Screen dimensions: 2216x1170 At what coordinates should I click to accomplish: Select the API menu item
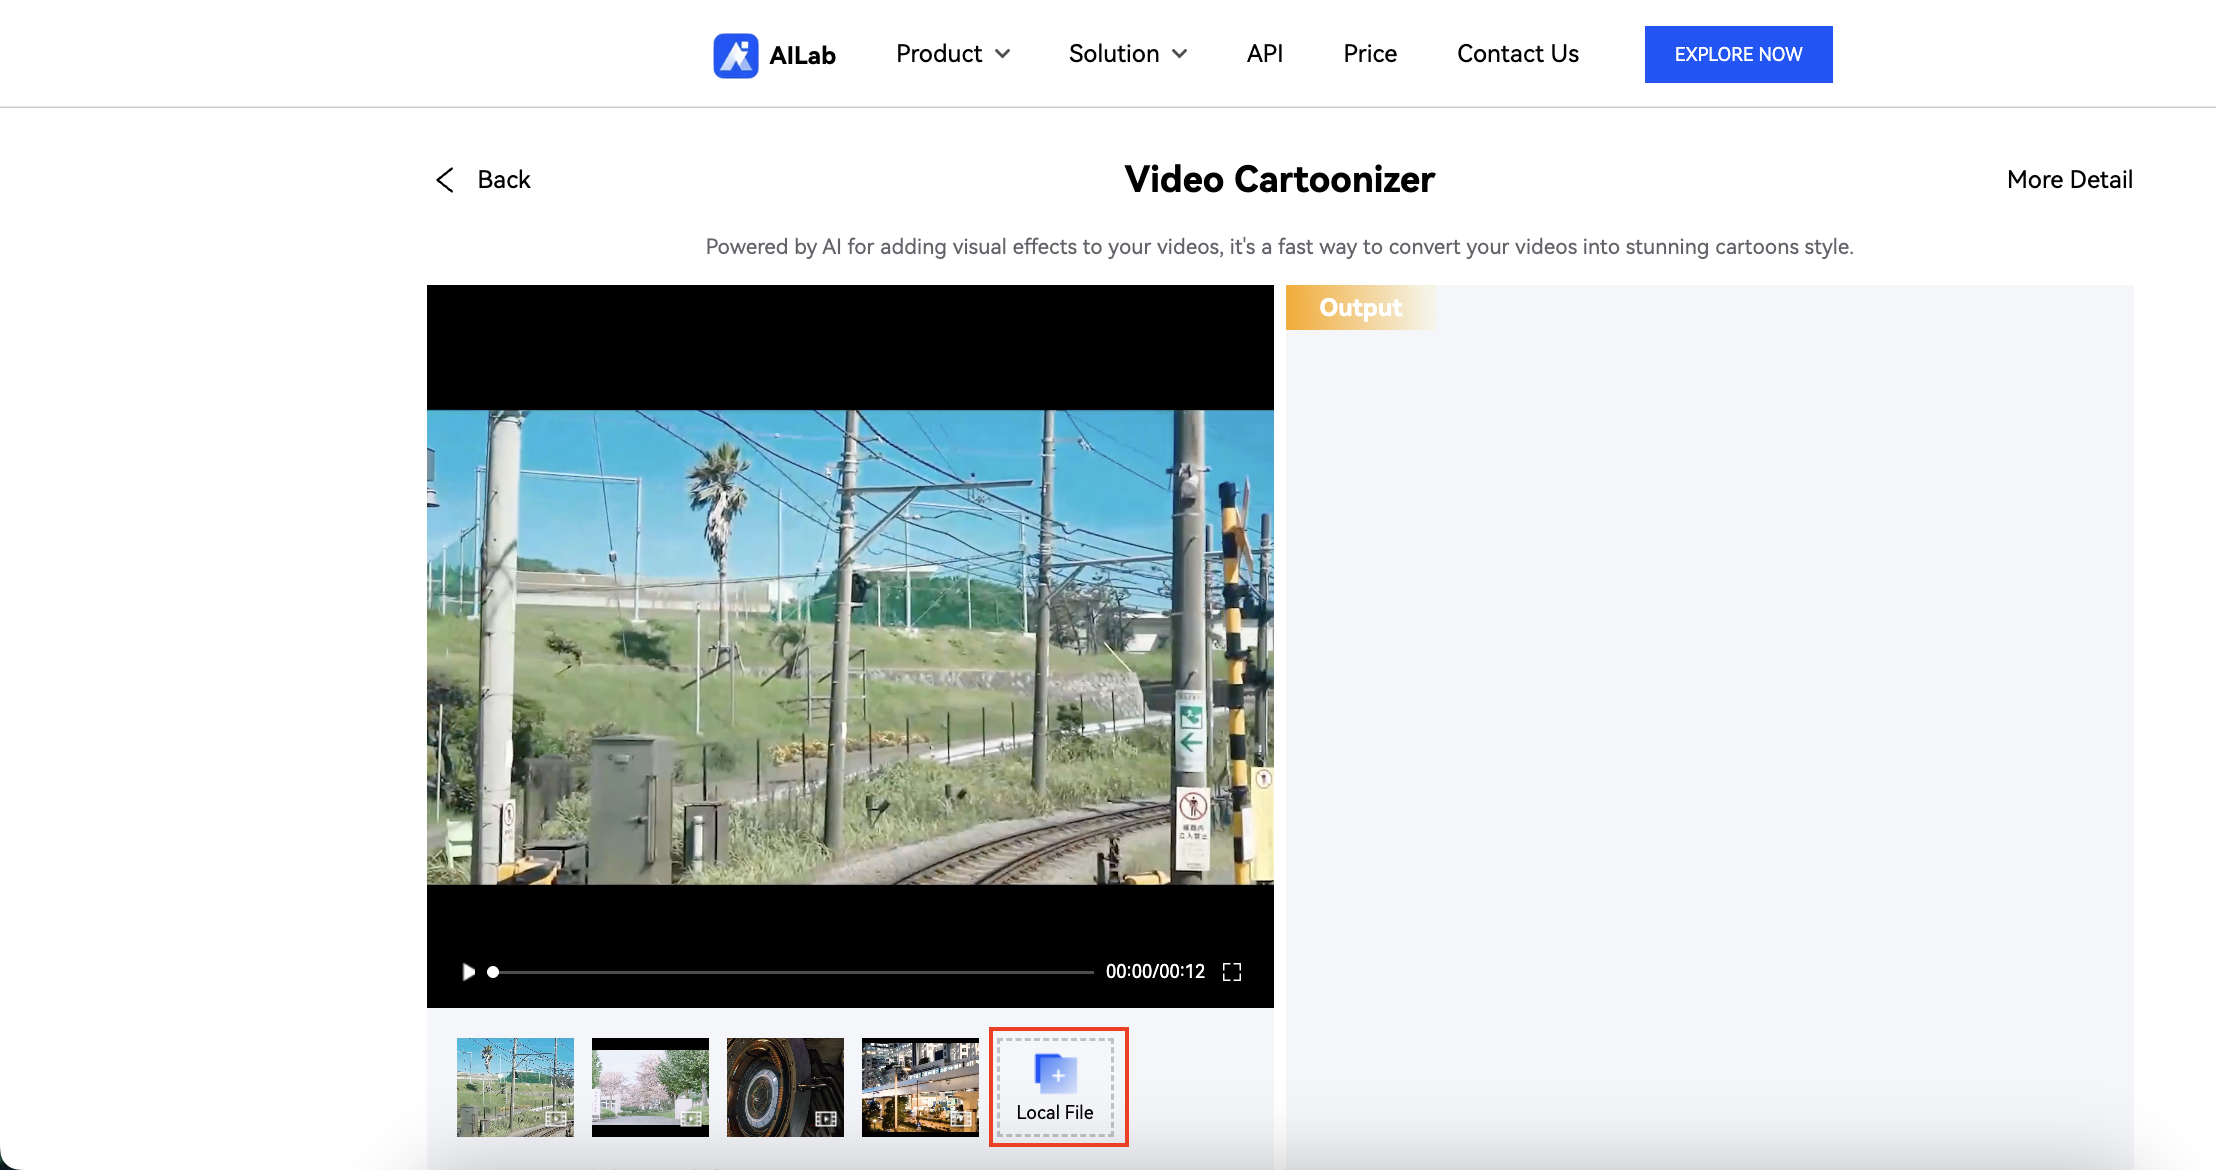(x=1264, y=54)
